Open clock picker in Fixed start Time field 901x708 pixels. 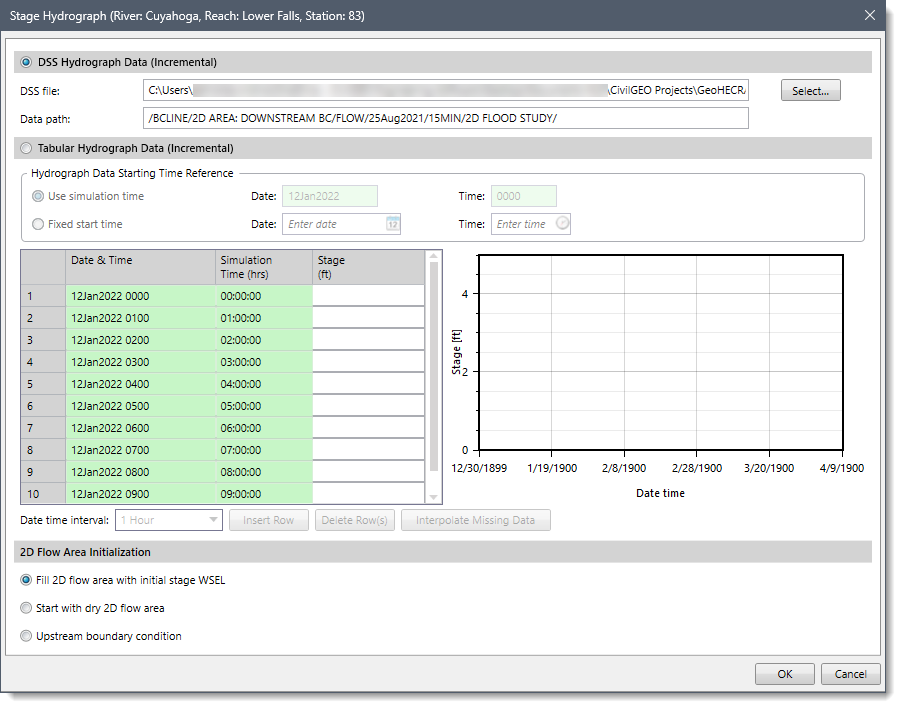point(563,224)
